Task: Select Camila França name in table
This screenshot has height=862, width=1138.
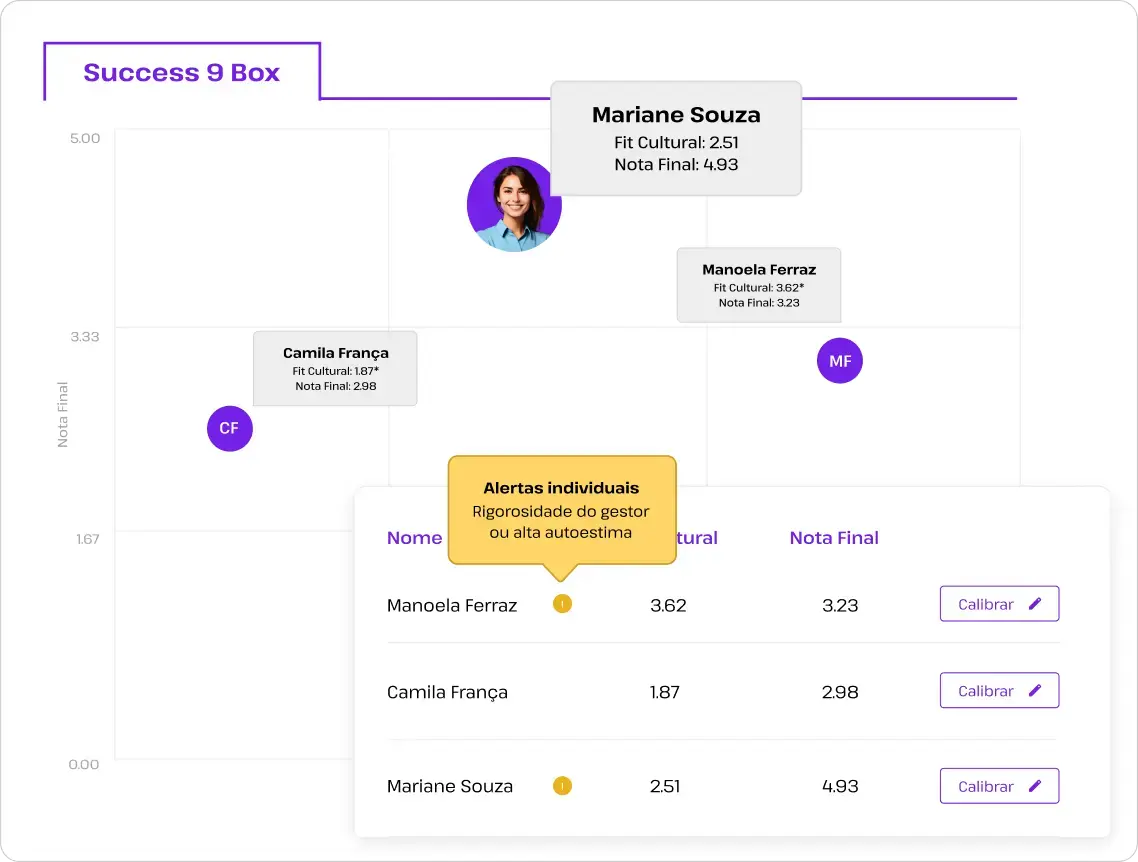Action: [447, 692]
